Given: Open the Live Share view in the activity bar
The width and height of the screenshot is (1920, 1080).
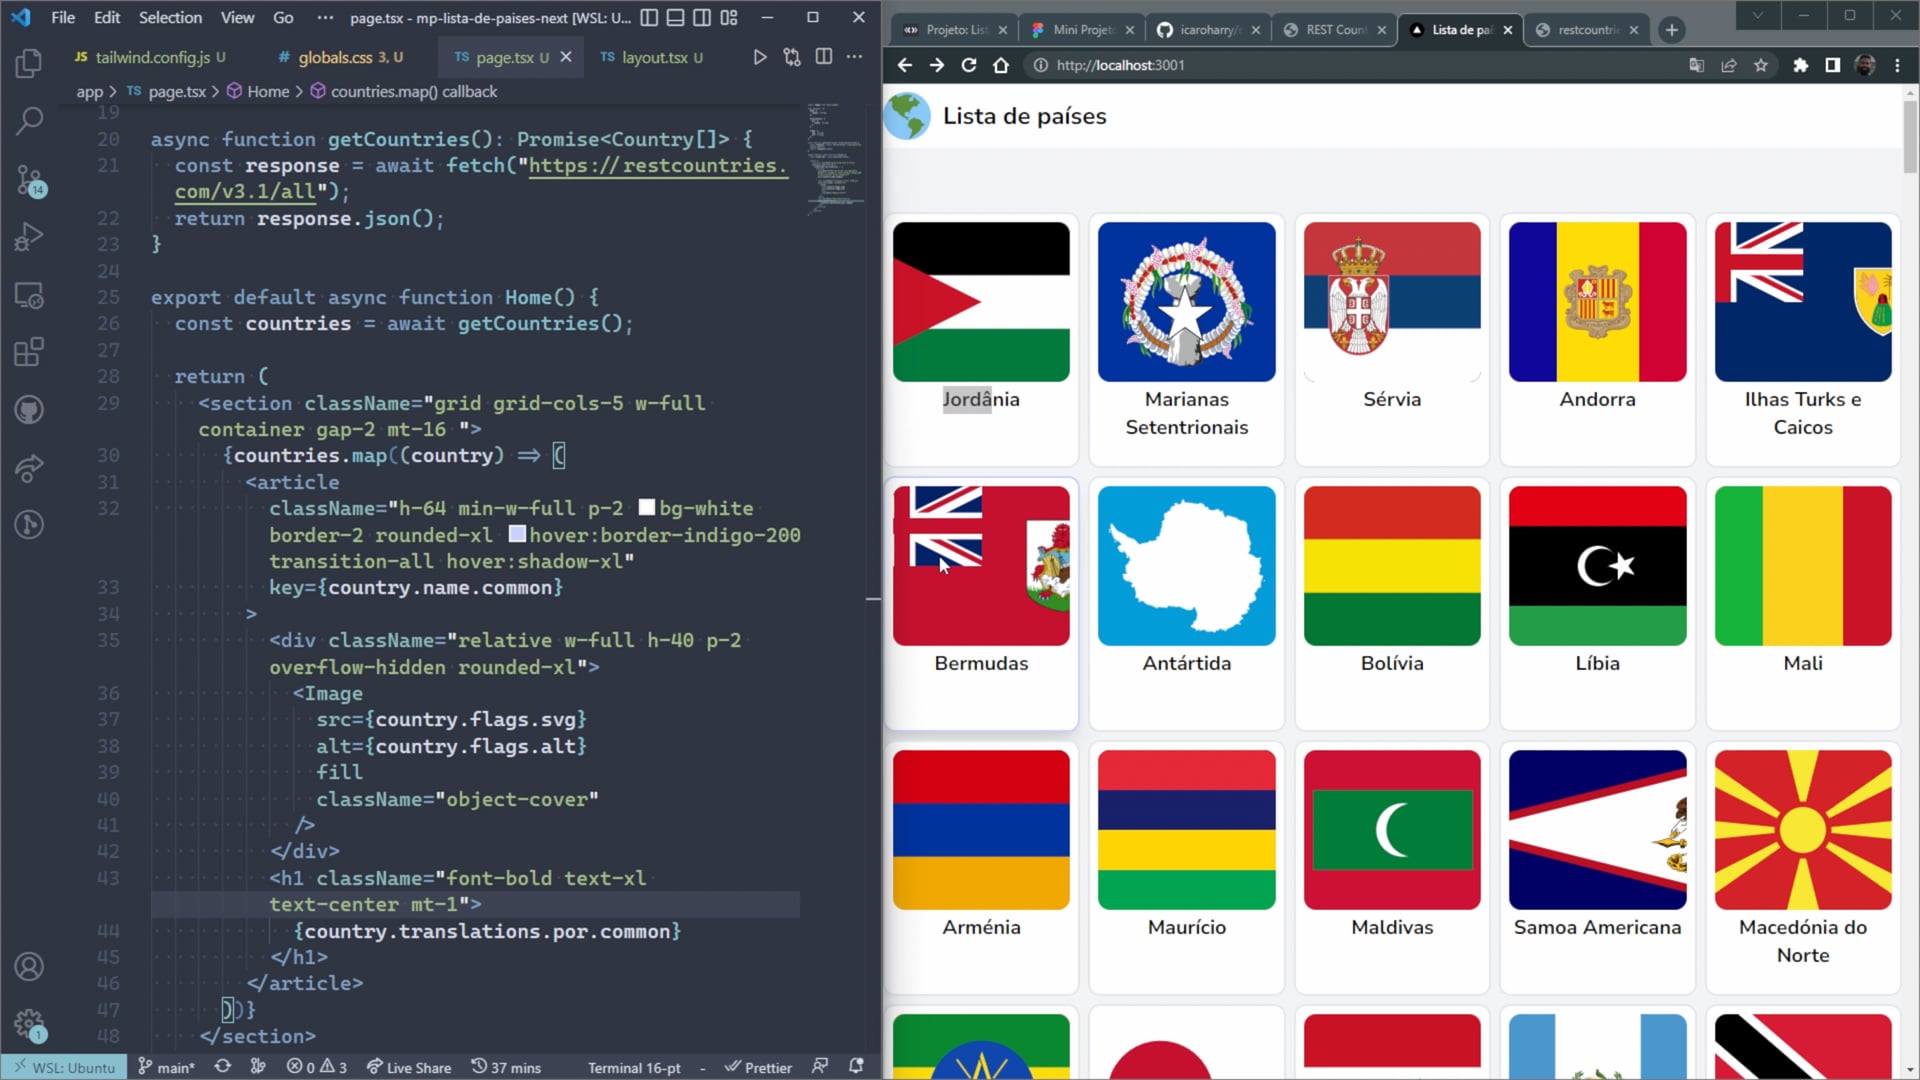Looking at the screenshot, I should 29,467.
